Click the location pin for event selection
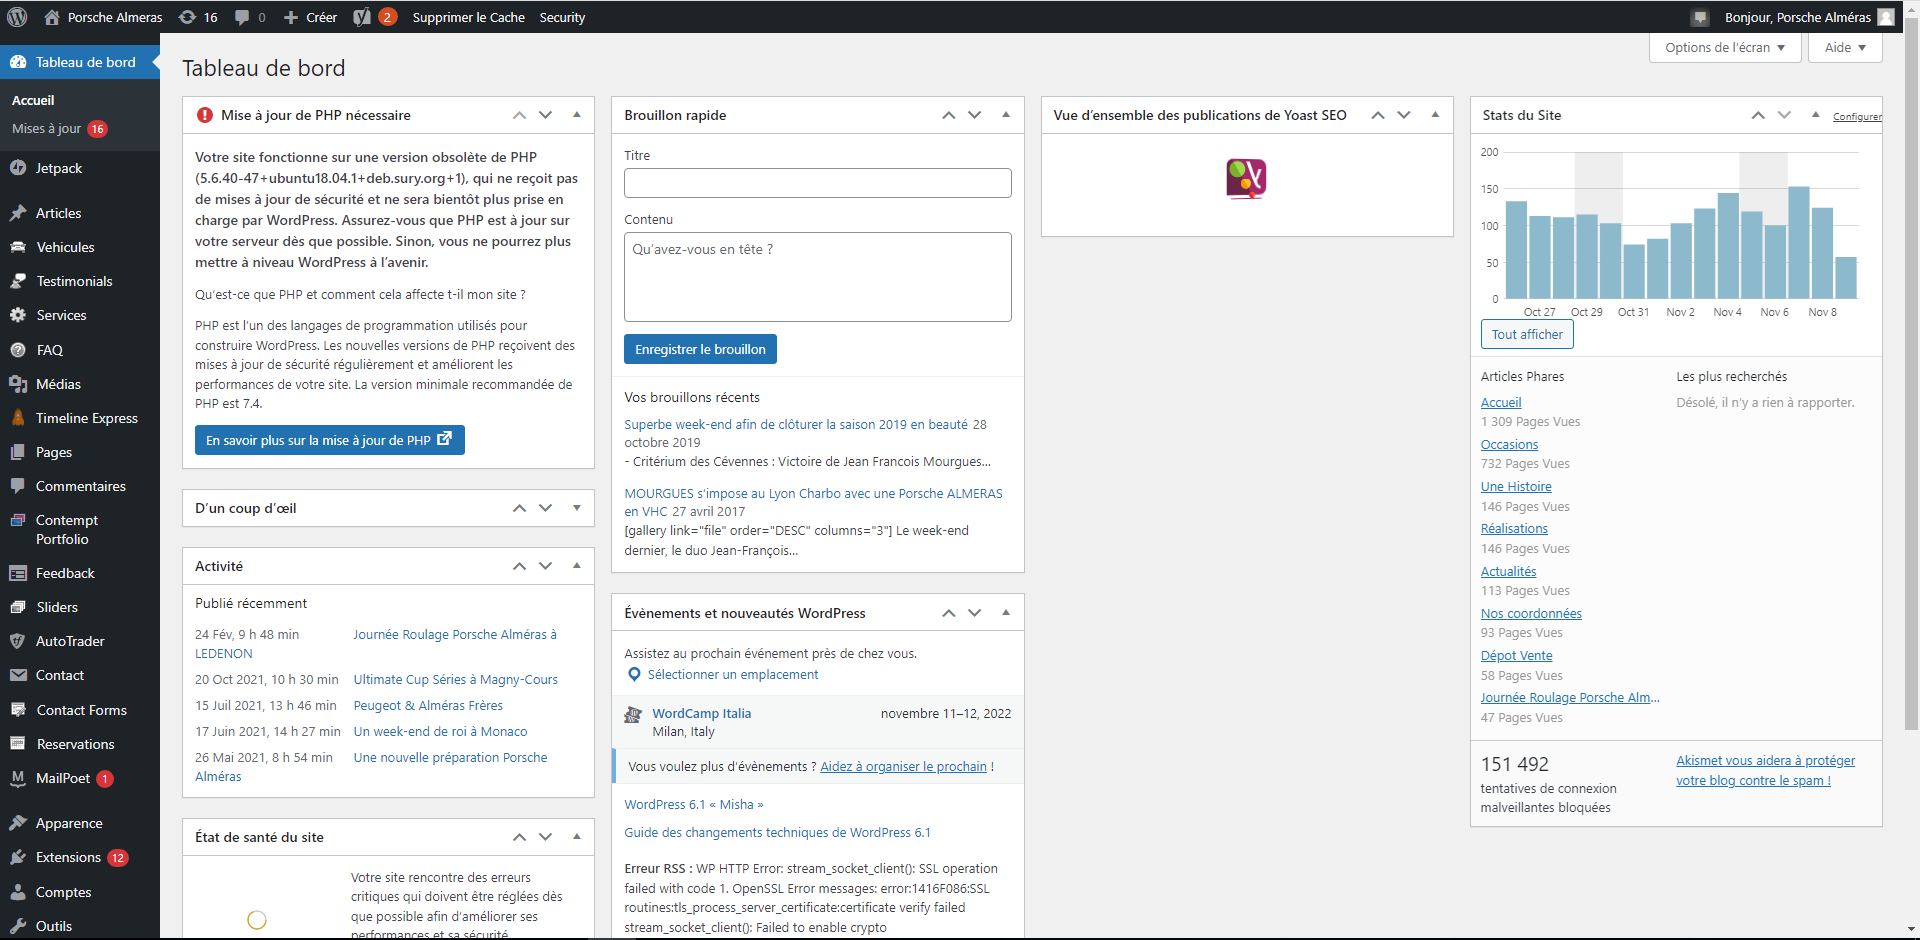 (x=634, y=675)
